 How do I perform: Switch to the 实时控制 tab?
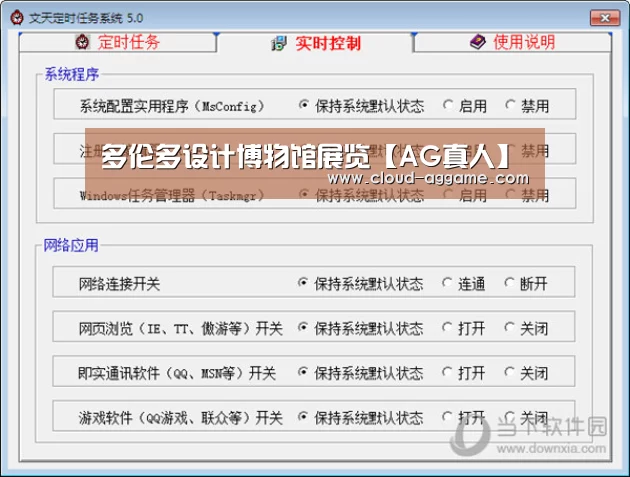tap(316, 43)
